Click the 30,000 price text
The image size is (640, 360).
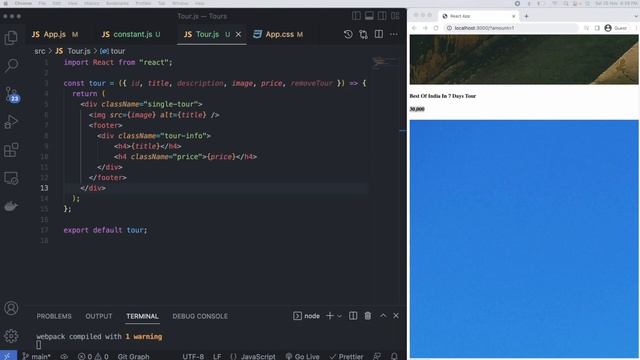[417, 109]
